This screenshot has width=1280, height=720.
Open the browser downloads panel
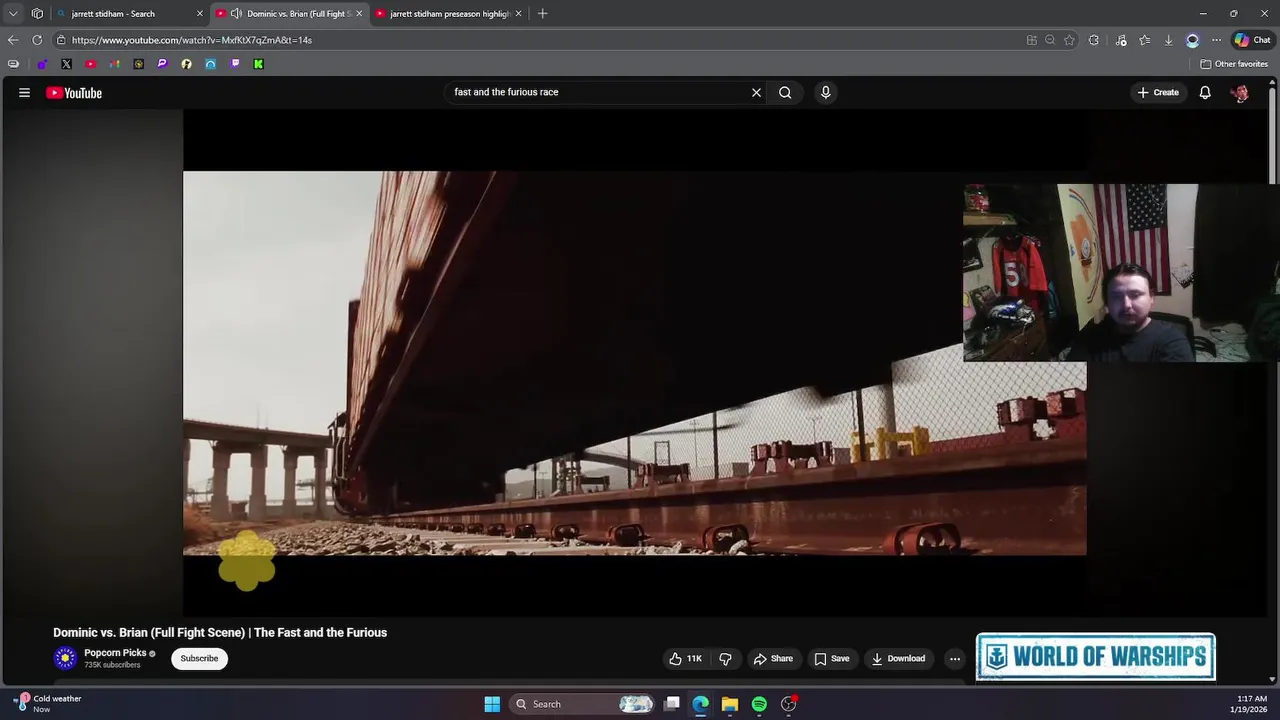coord(1168,40)
